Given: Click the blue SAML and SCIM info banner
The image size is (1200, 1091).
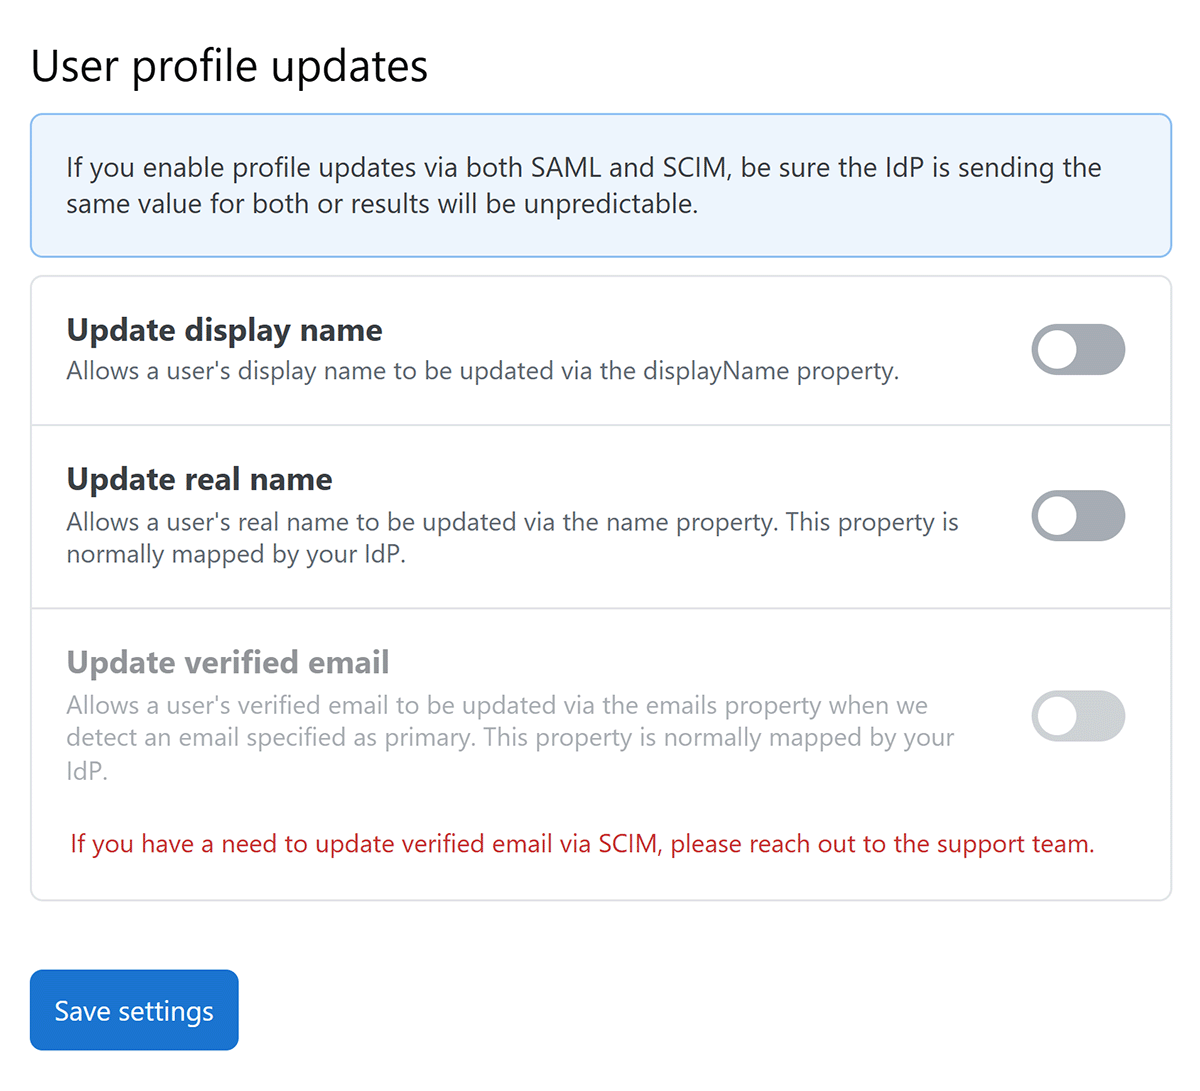Looking at the screenshot, I should click(600, 186).
